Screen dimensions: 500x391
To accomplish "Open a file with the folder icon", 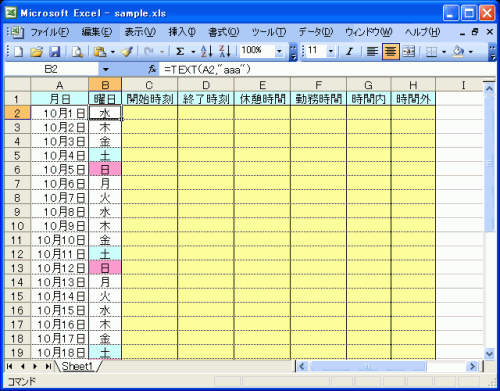I will click(36, 52).
